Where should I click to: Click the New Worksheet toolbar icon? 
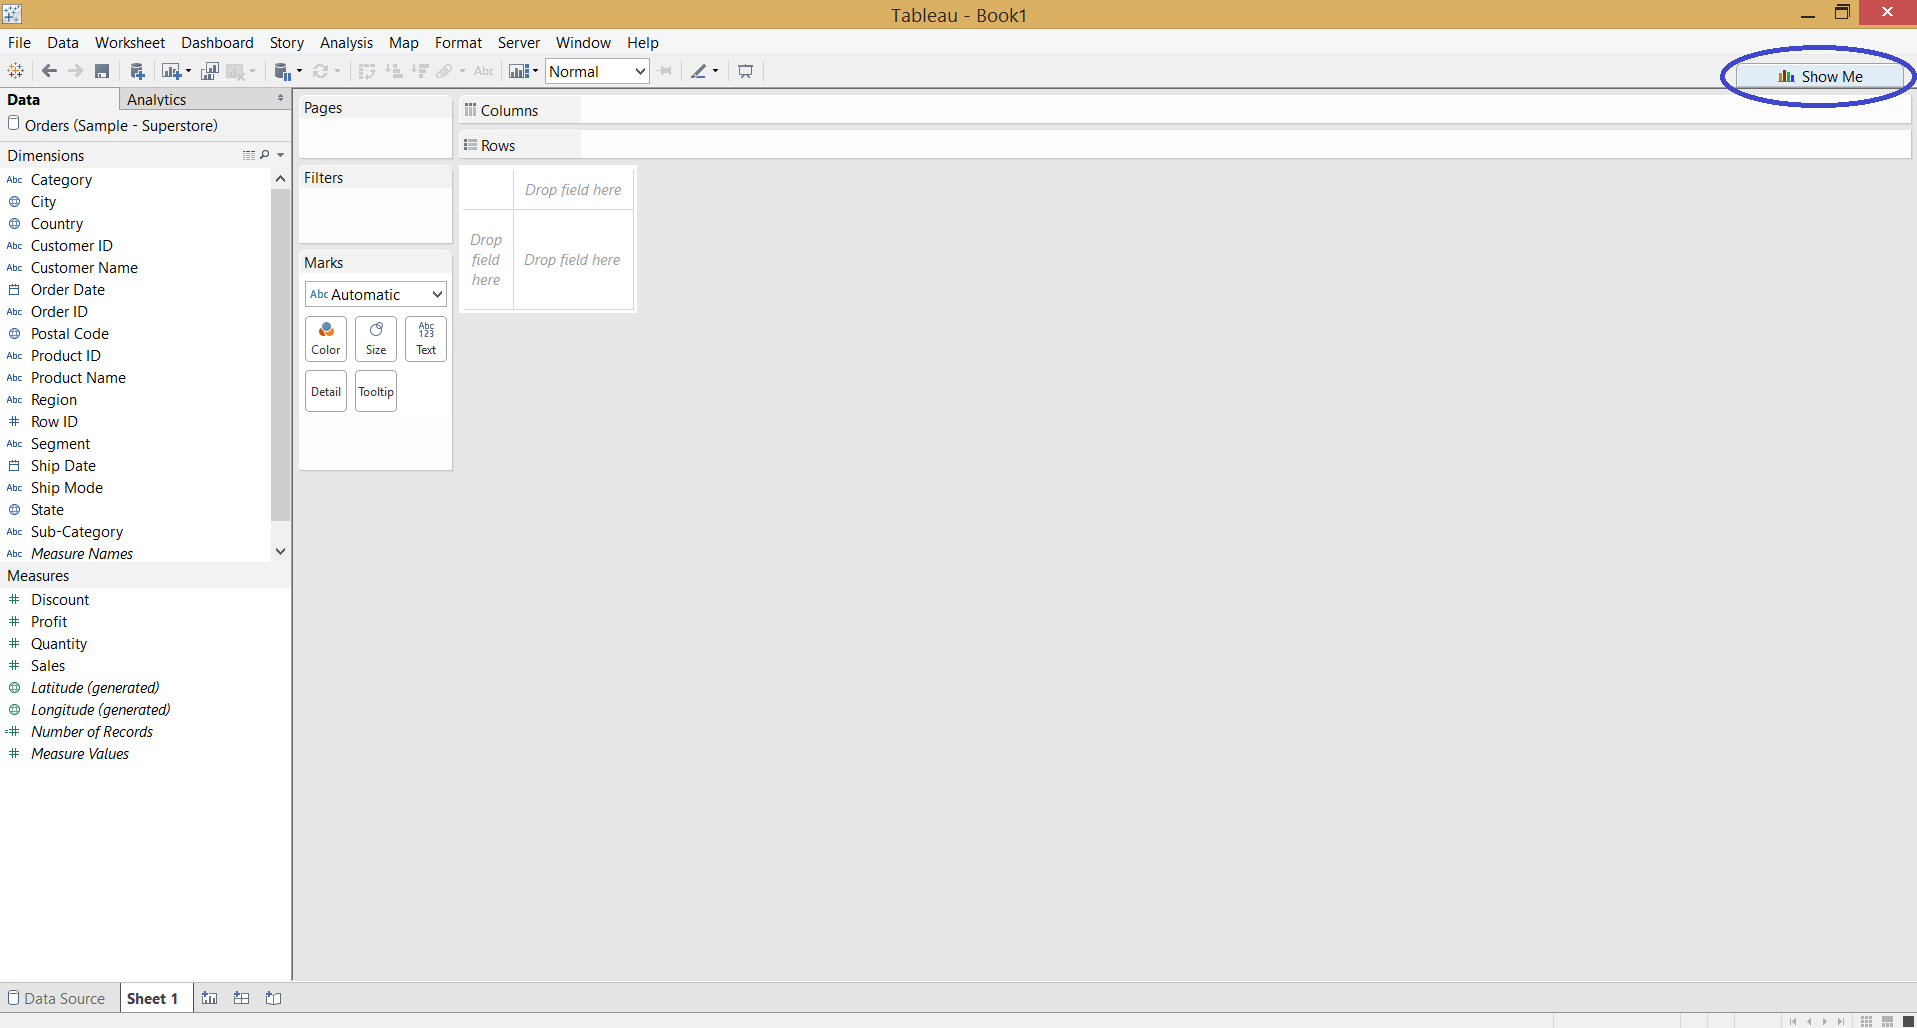click(x=171, y=71)
